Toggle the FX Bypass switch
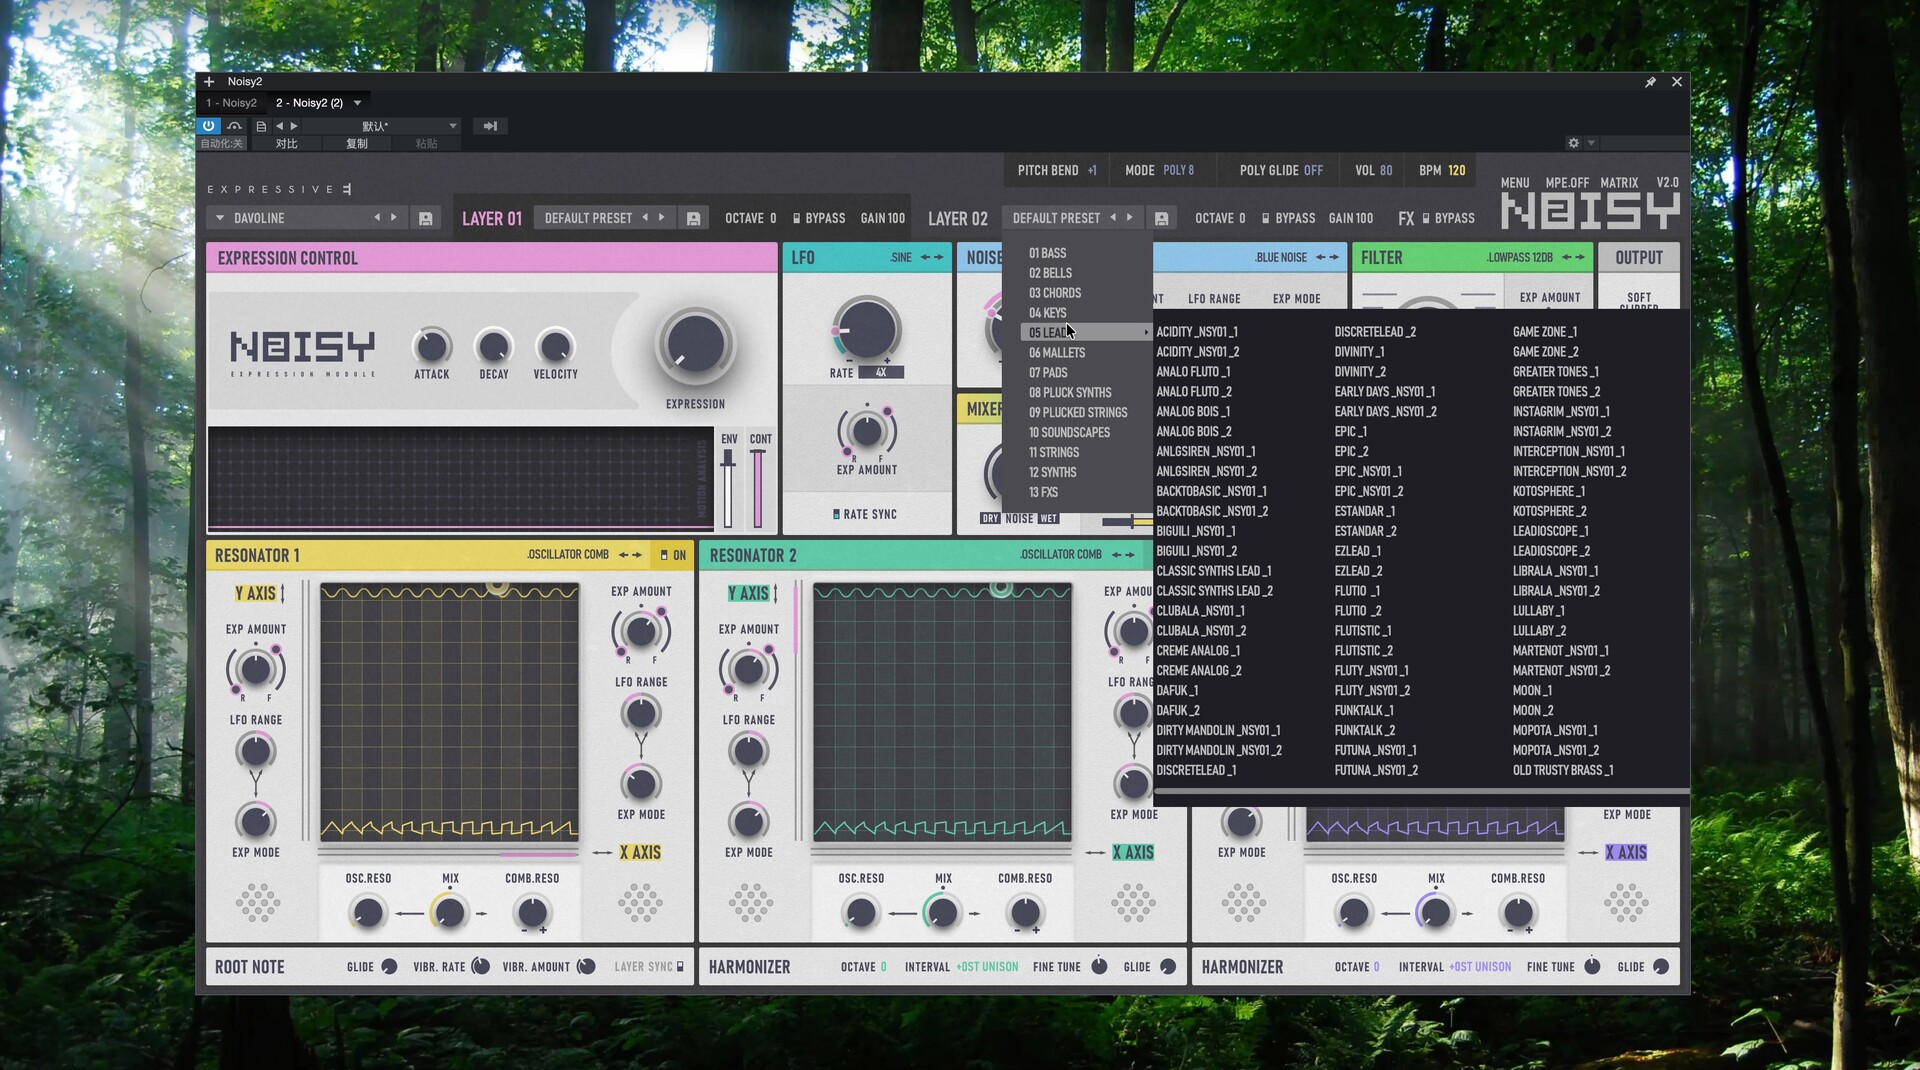 click(x=1426, y=218)
